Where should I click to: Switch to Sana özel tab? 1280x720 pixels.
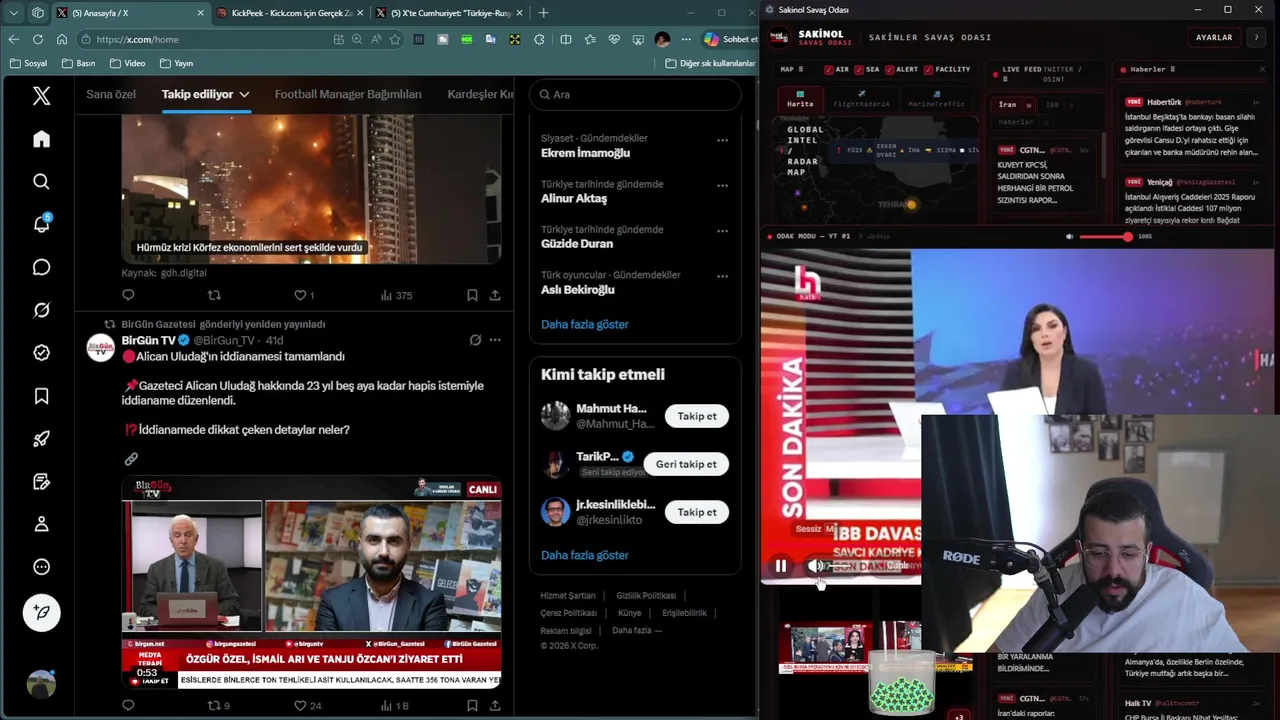(x=111, y=94)
